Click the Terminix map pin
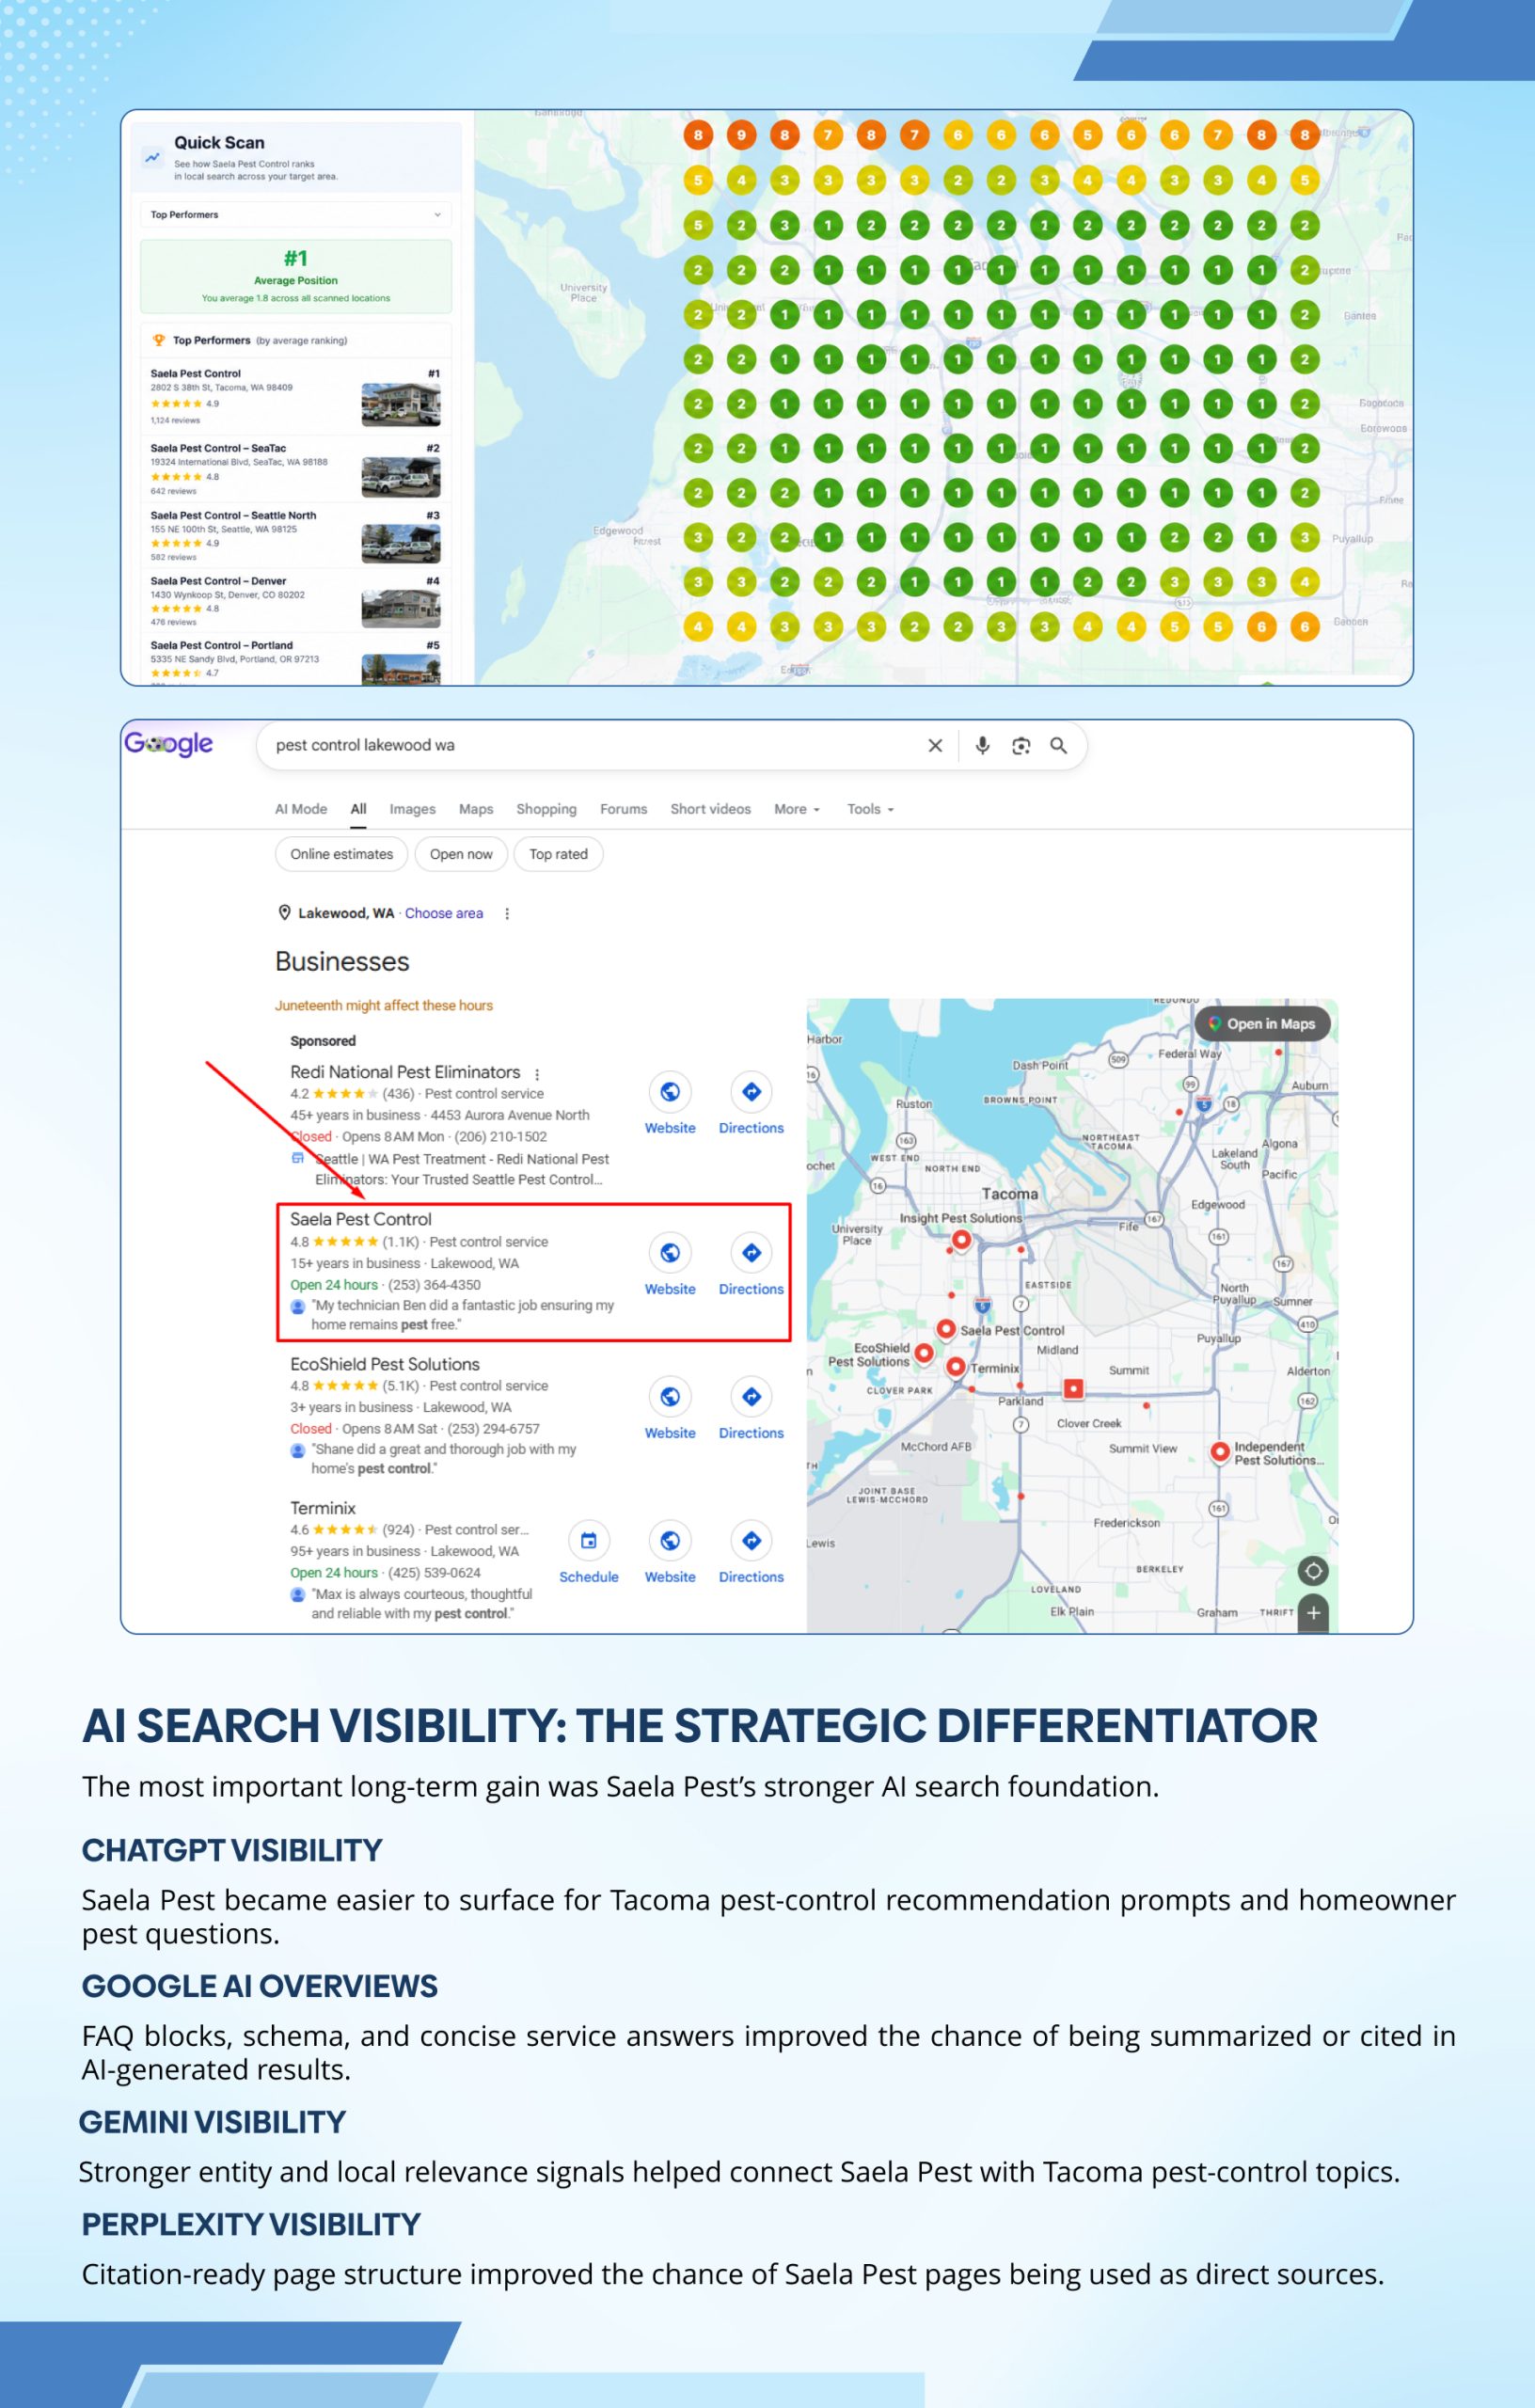Image resolution: width=1535 pixels, height=2408 pixels. point(956,1366)
